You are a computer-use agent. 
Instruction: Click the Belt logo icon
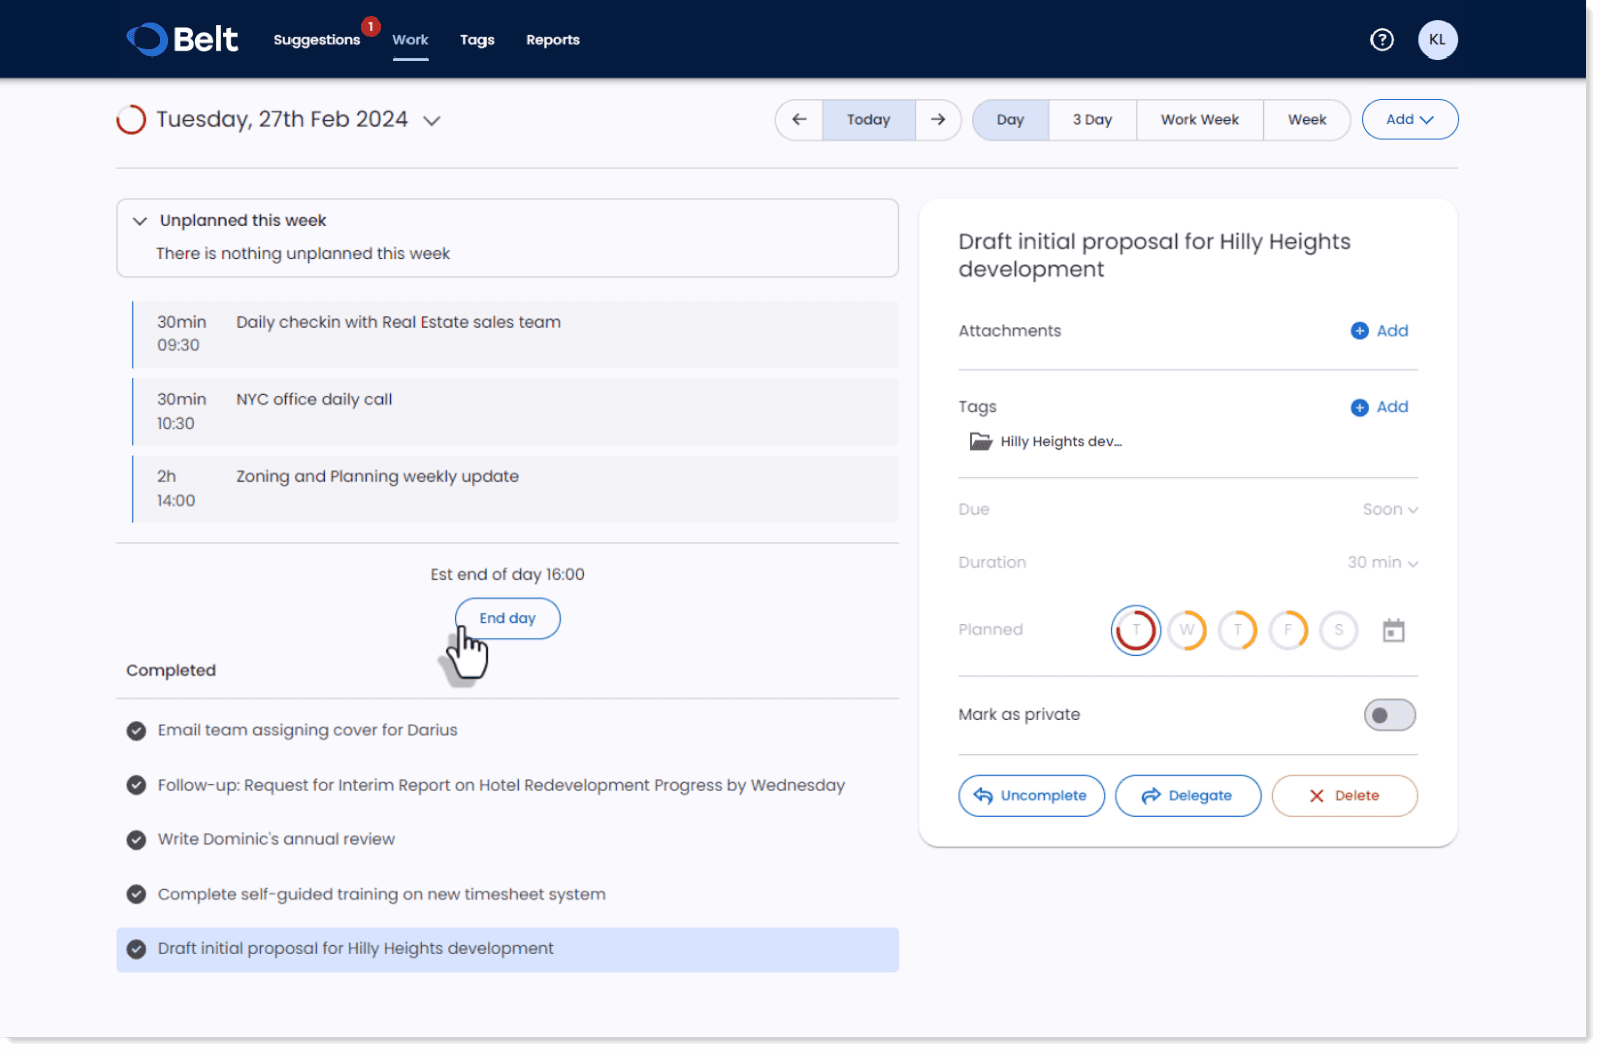pyautogui.click(x=147, y=39)
